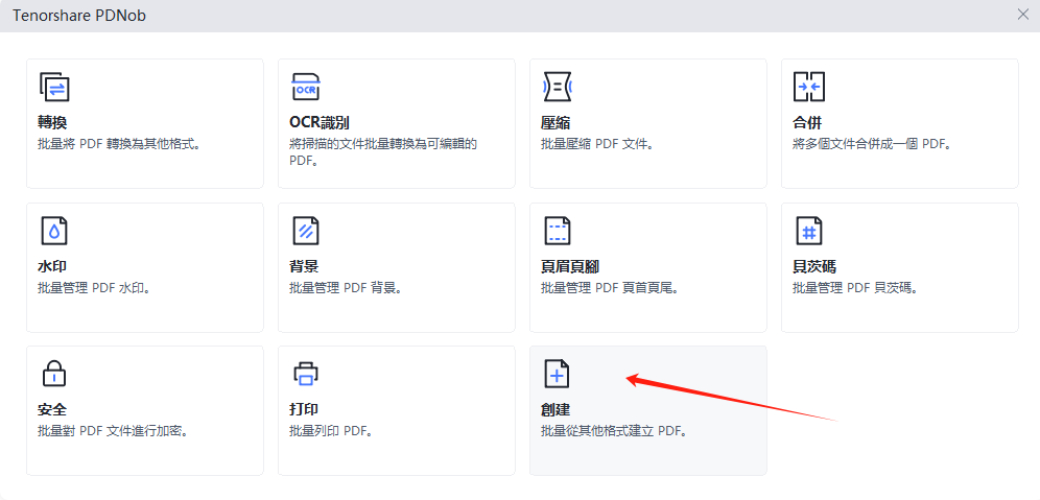
Task: Choose the 合併 merge icon
Action: pyautogui.click(x=809, y=87)
